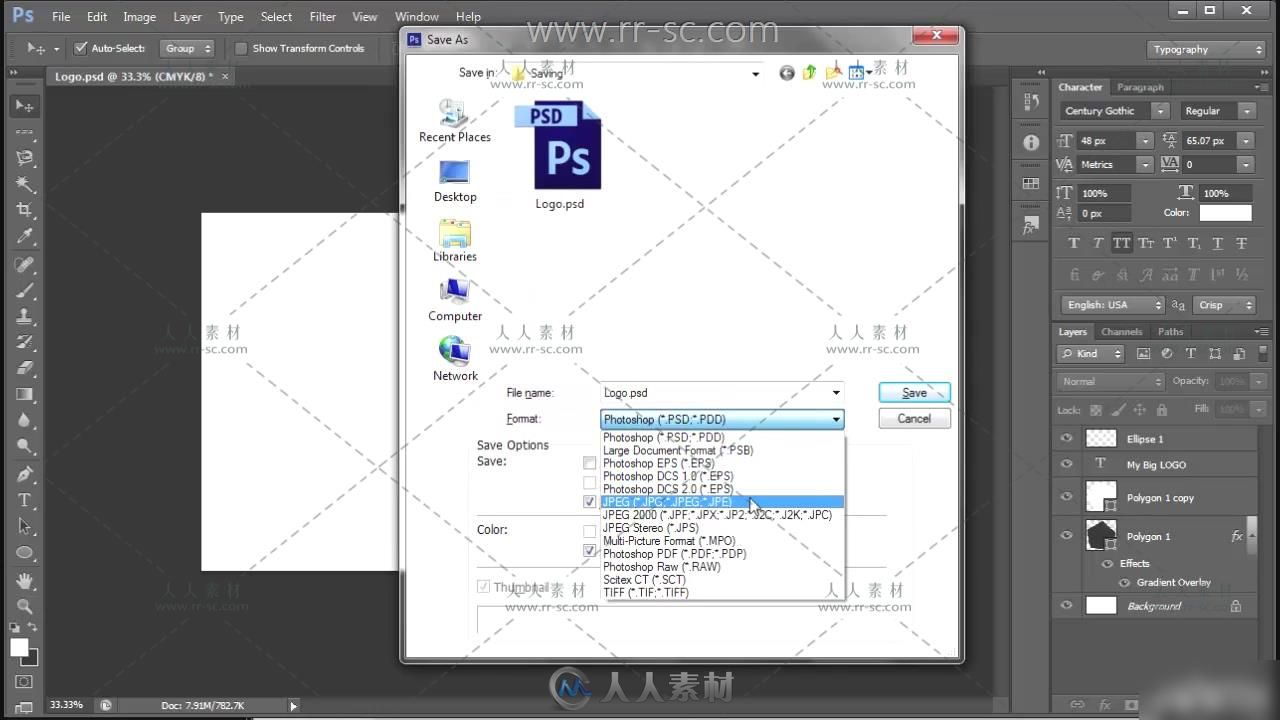Viewport: 1280px width, 720px height.
Task: Open Network location in Save As
Action: coord(455,360)
